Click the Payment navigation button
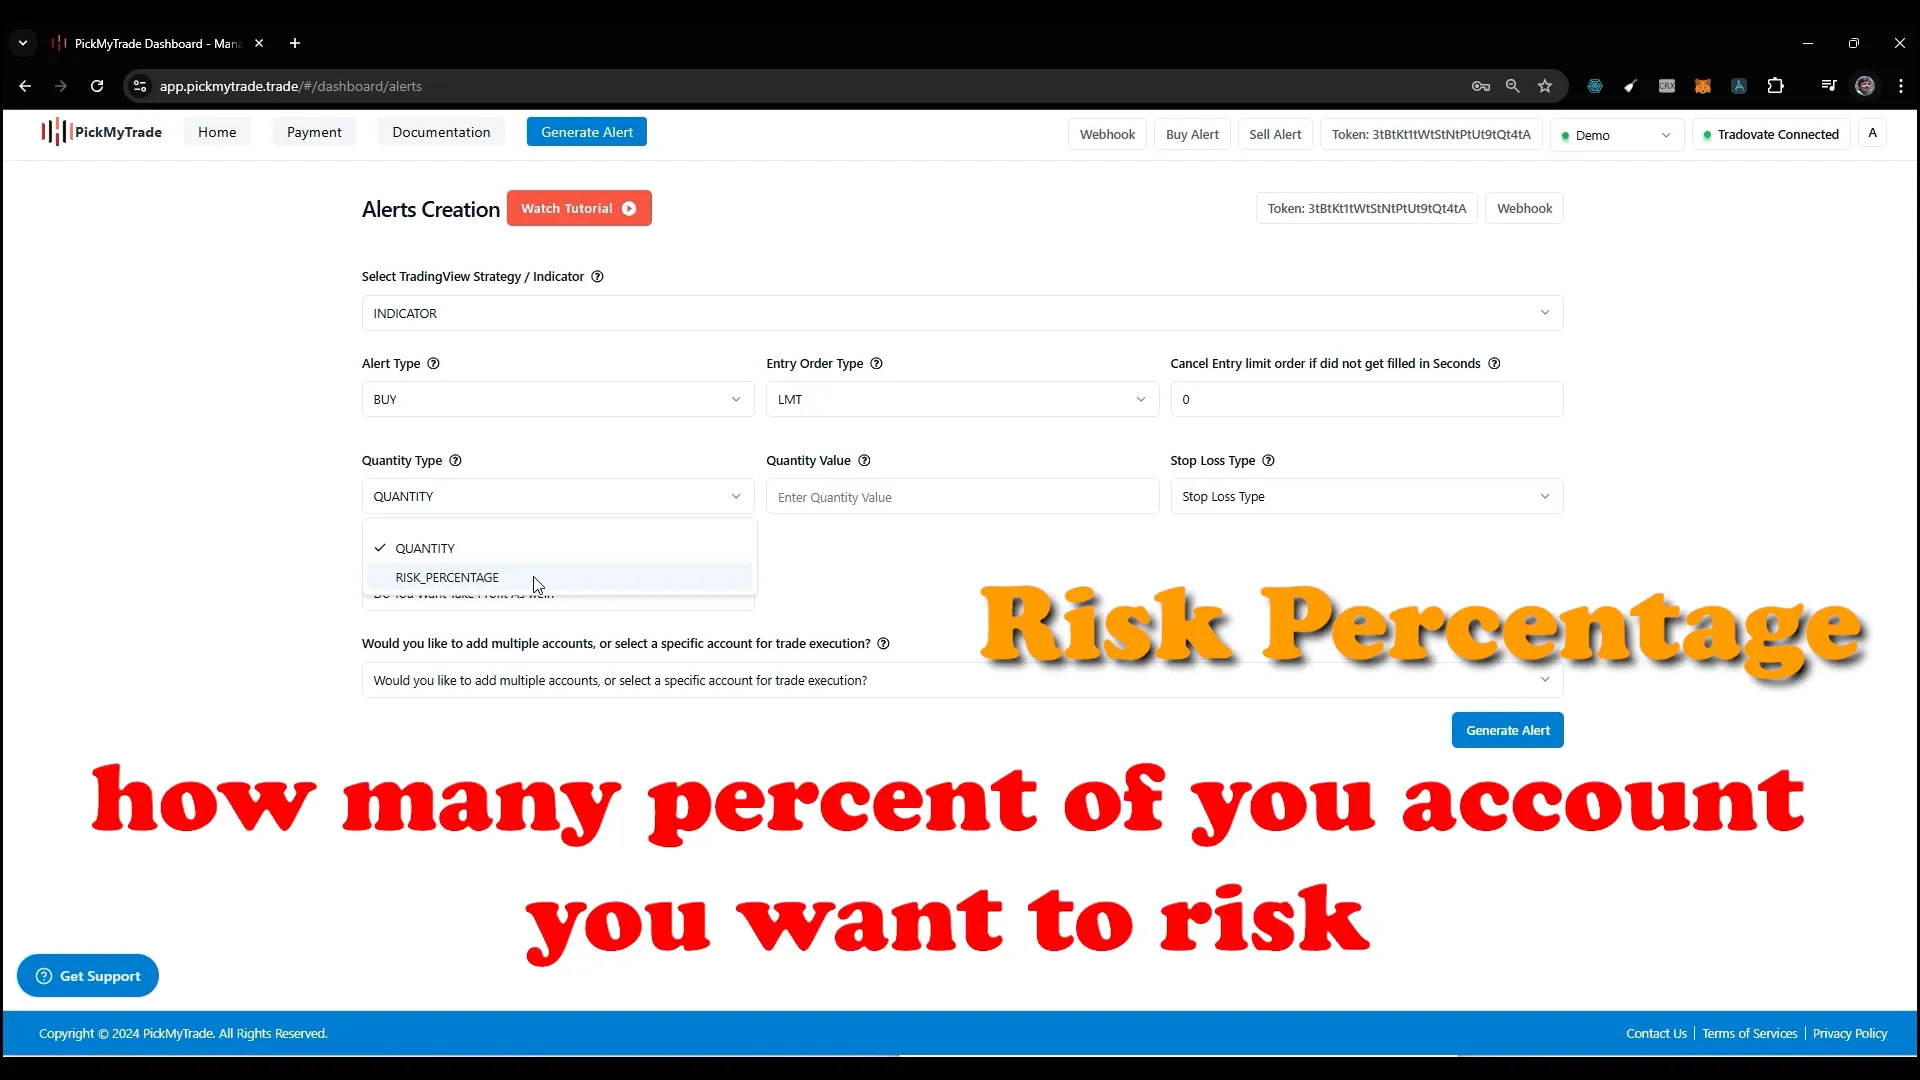 (x=315, y=132)
